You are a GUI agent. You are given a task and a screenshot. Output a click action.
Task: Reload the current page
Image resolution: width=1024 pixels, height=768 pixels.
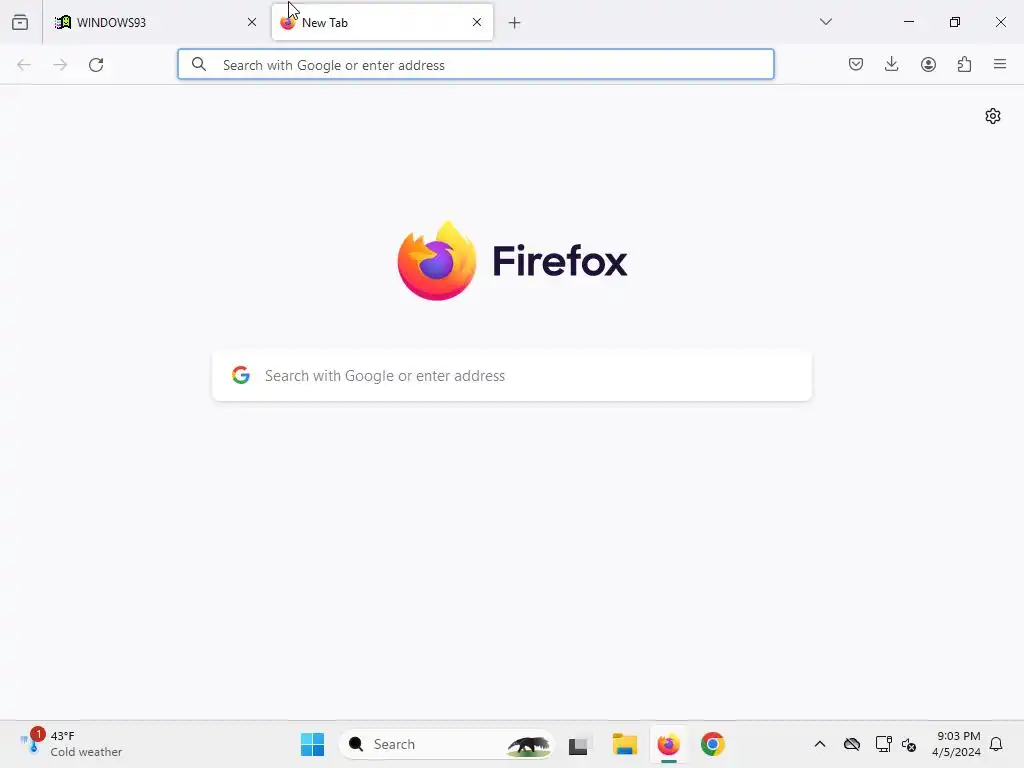click(96, 65)
